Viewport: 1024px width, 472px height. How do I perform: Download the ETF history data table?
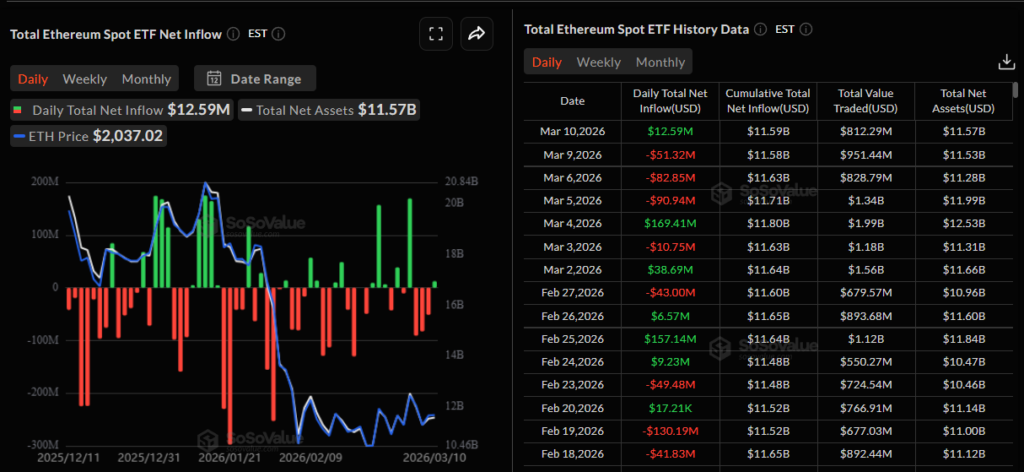[x=1006, y=62]
